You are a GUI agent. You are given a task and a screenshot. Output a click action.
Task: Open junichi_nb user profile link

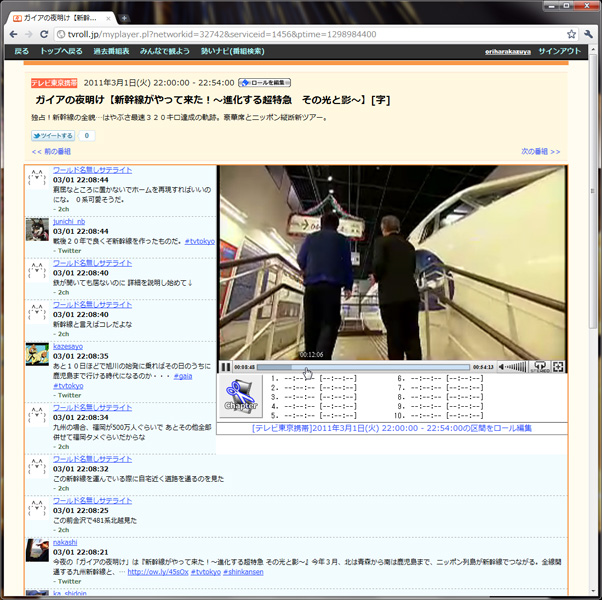click(69, 221)
